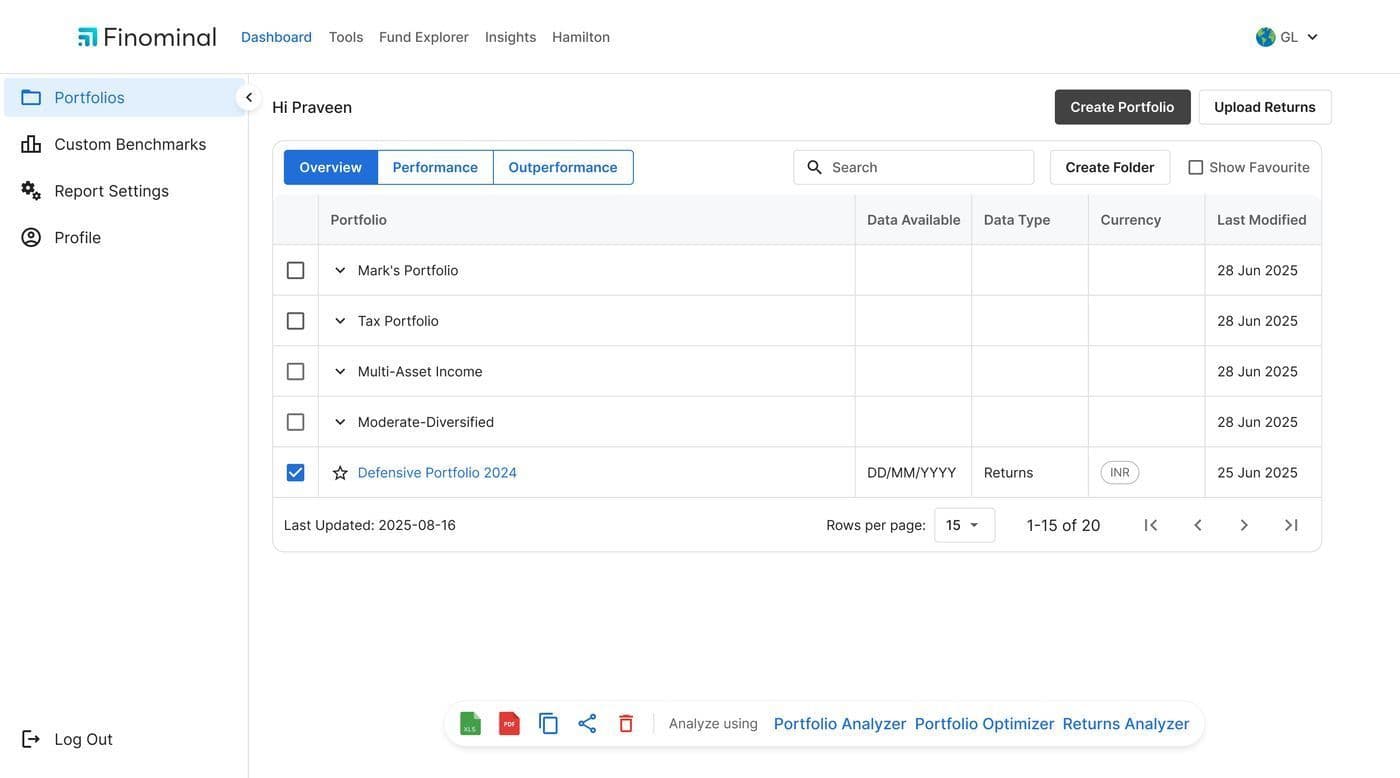Viewport: 1400px width, 778px height.
Task: Export selection as PDF file
Action: pyautogui.click(x=509, y=723)
